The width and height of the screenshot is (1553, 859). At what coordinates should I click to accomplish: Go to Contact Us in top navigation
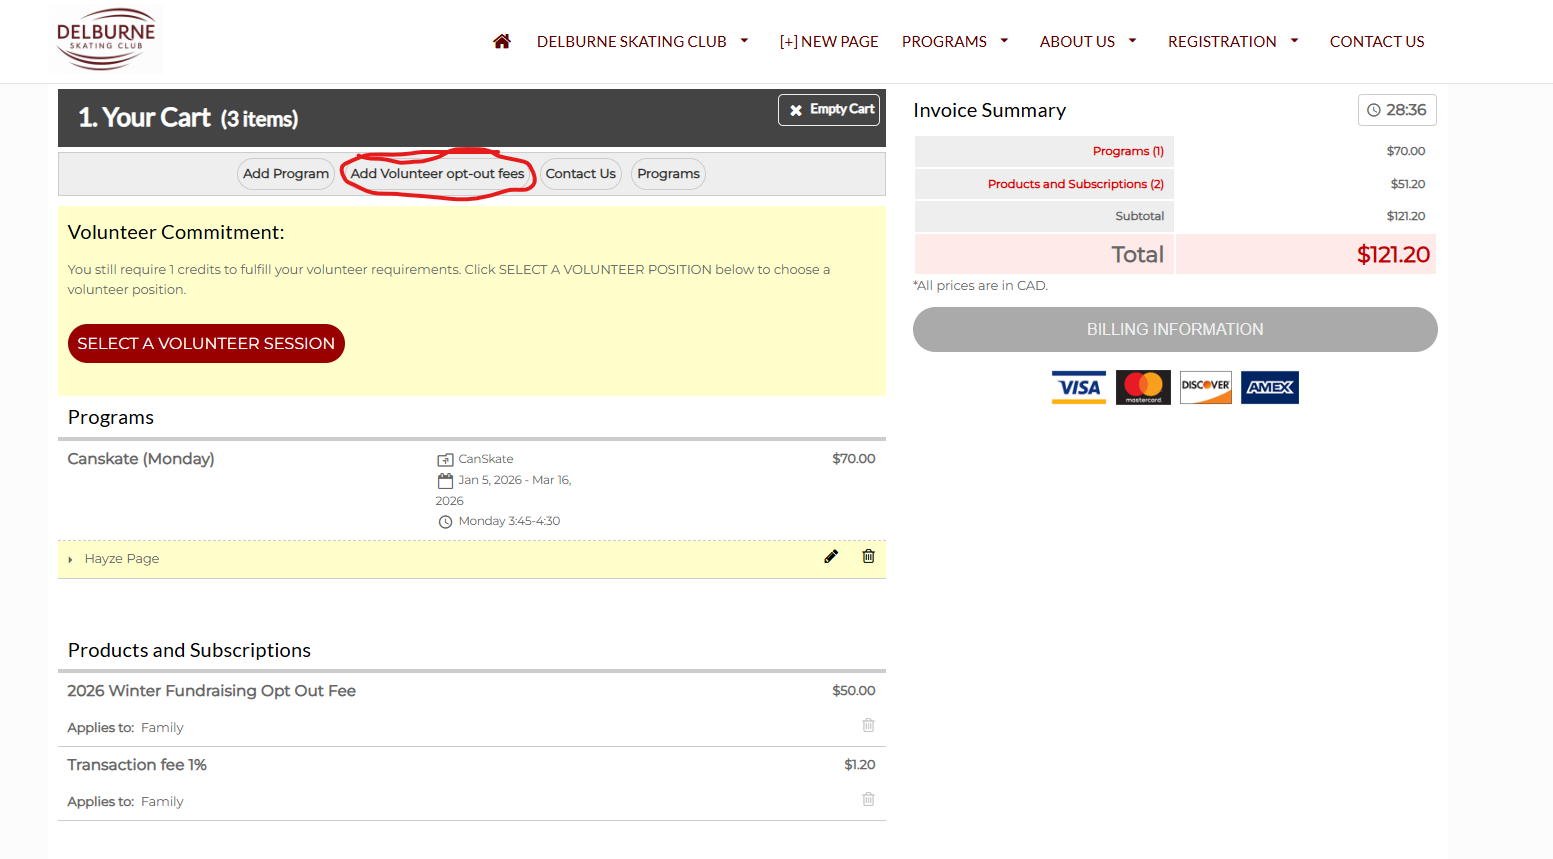(1376, 41)
